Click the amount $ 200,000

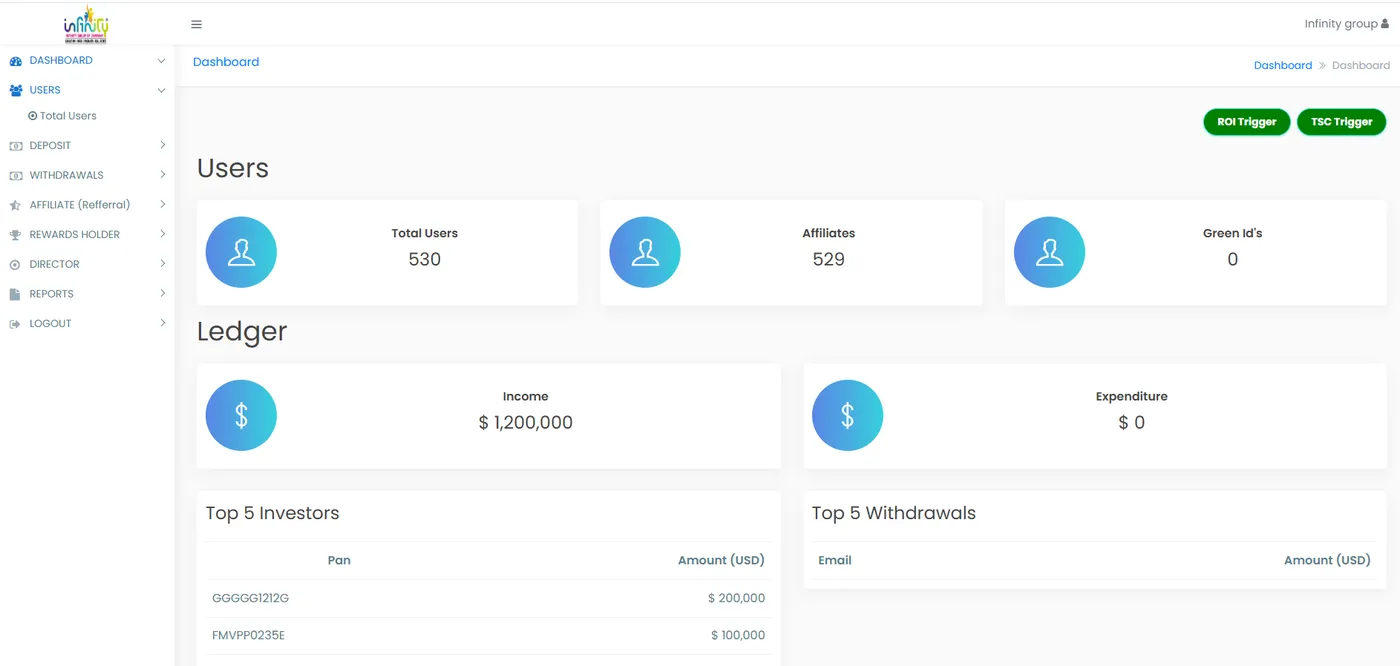point(736,598)
